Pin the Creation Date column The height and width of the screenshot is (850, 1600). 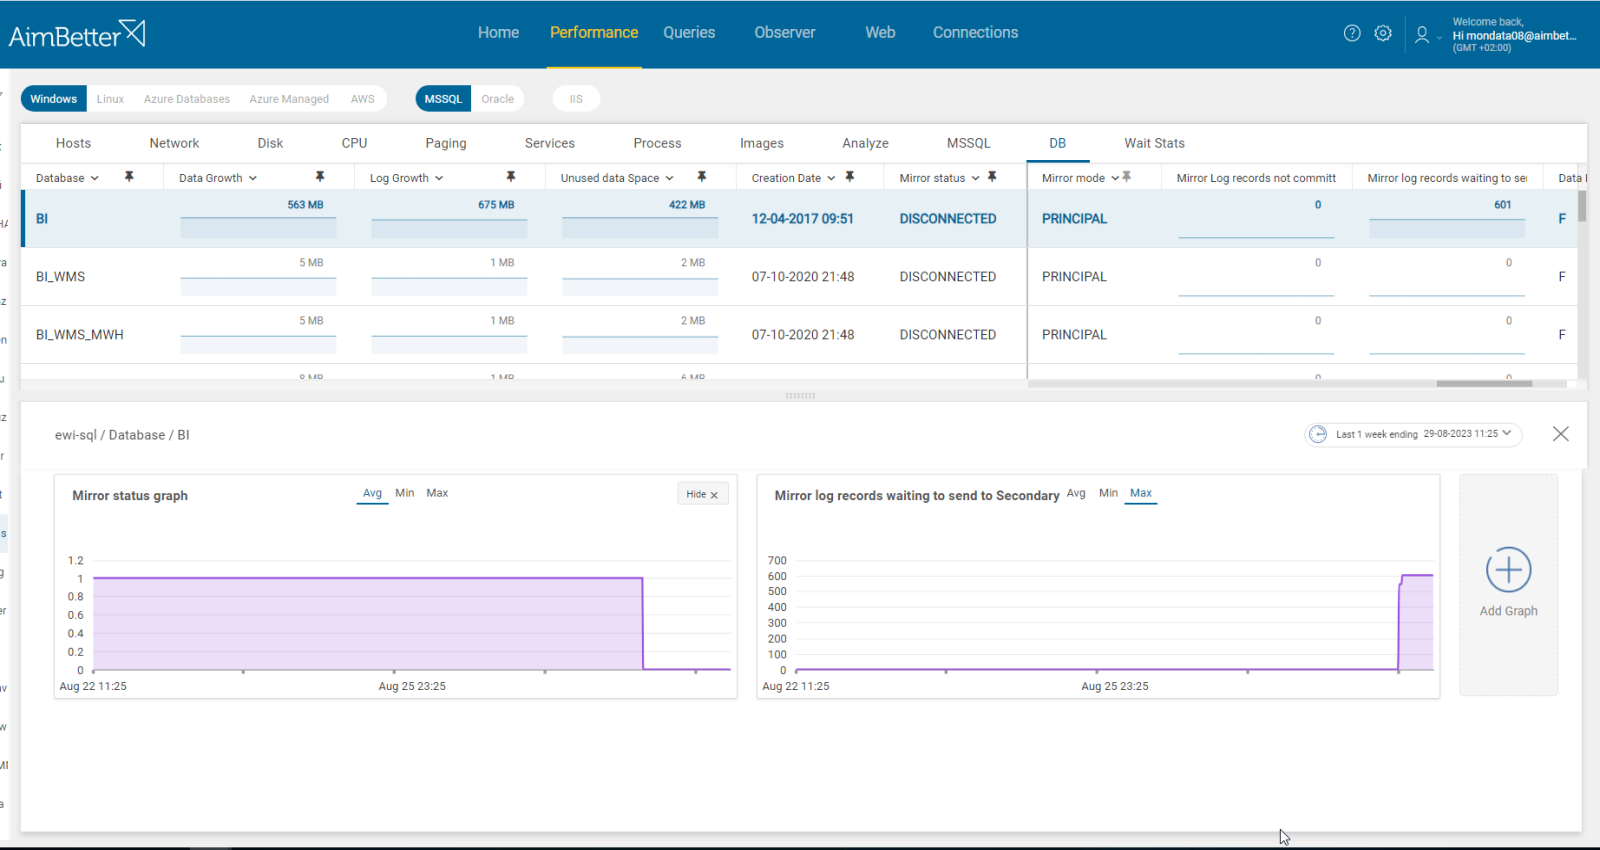850,177
